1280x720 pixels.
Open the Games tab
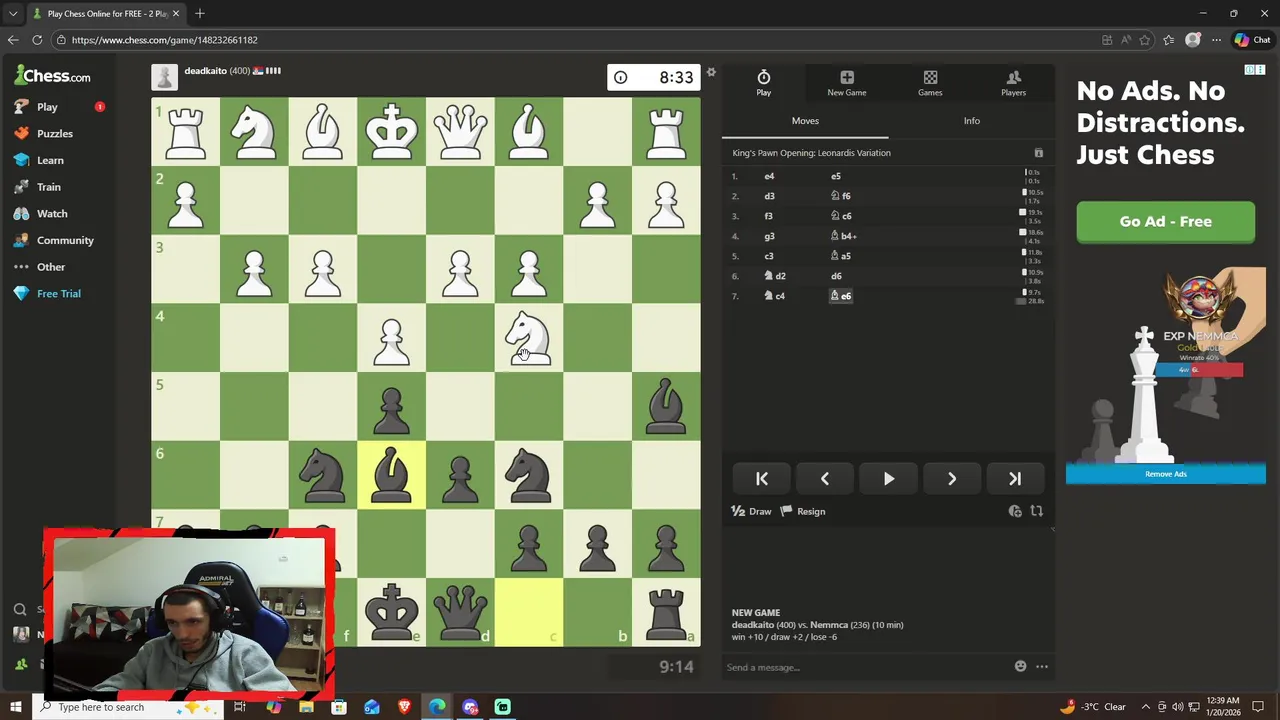930,83
